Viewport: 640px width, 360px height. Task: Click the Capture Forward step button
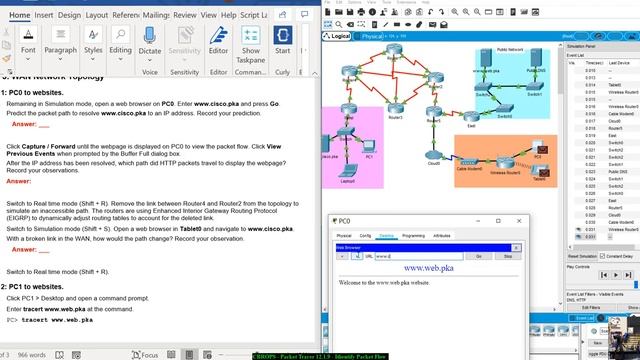[628, 275]
